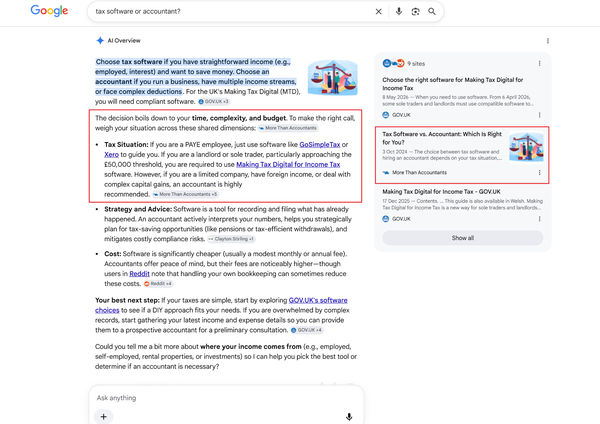Open 'Choose the right software for Making Tax Digital' result
The height and width of the screenshot is (424, 600).
453,84
